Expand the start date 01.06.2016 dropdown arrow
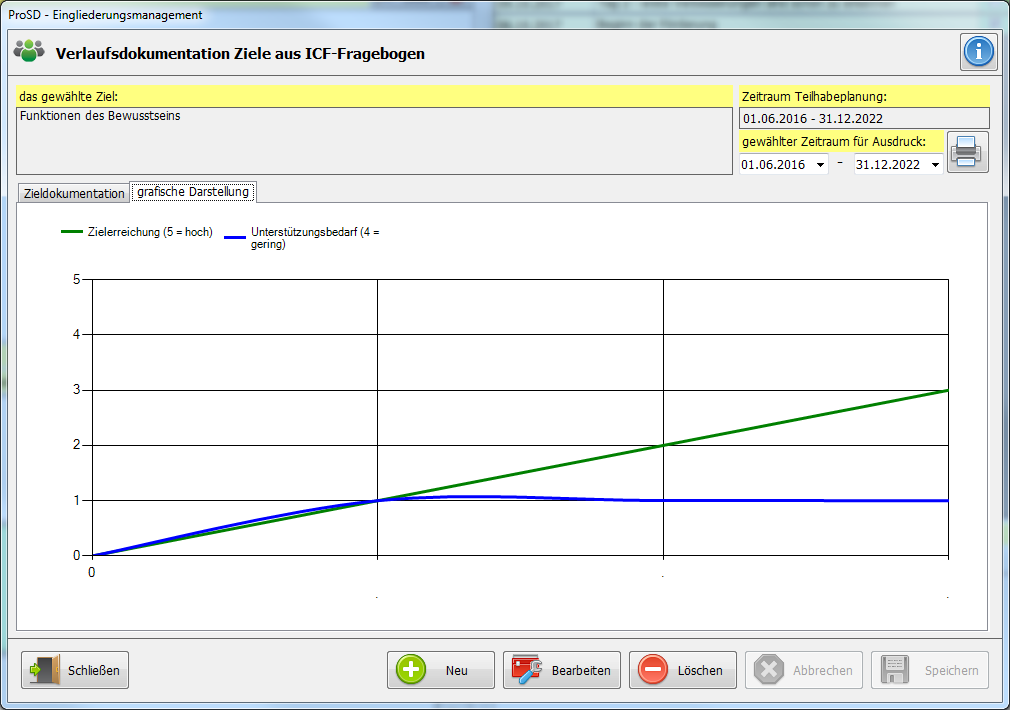 pyautogui.click(x=821, y=165)
